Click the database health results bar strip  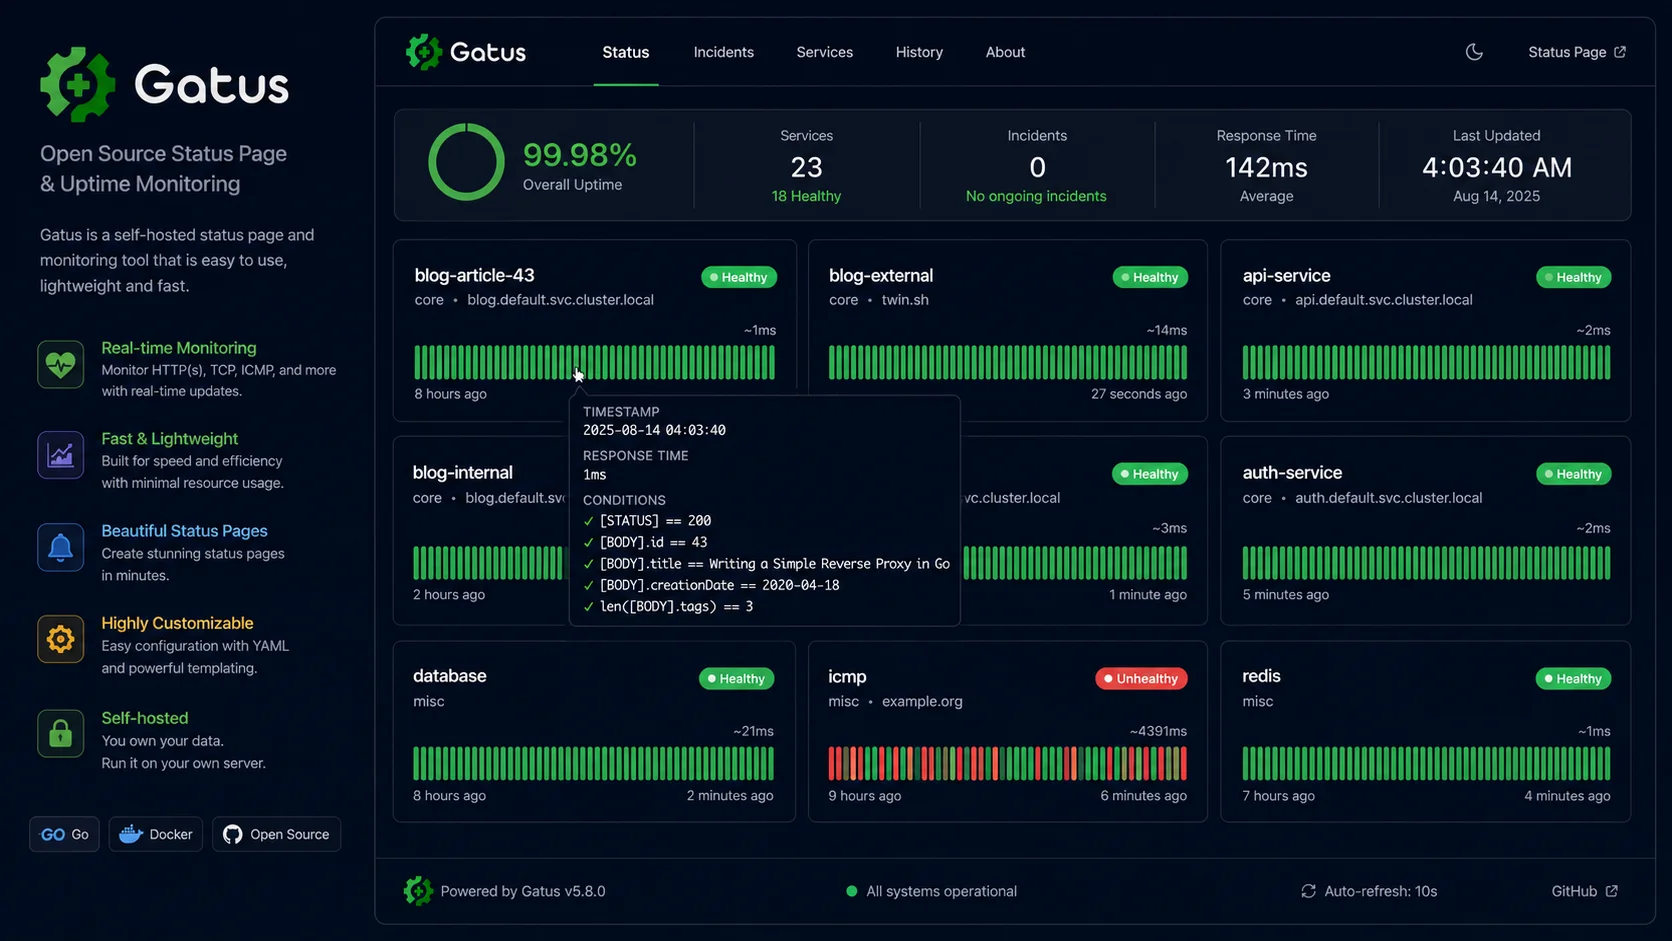click(594, 763)
